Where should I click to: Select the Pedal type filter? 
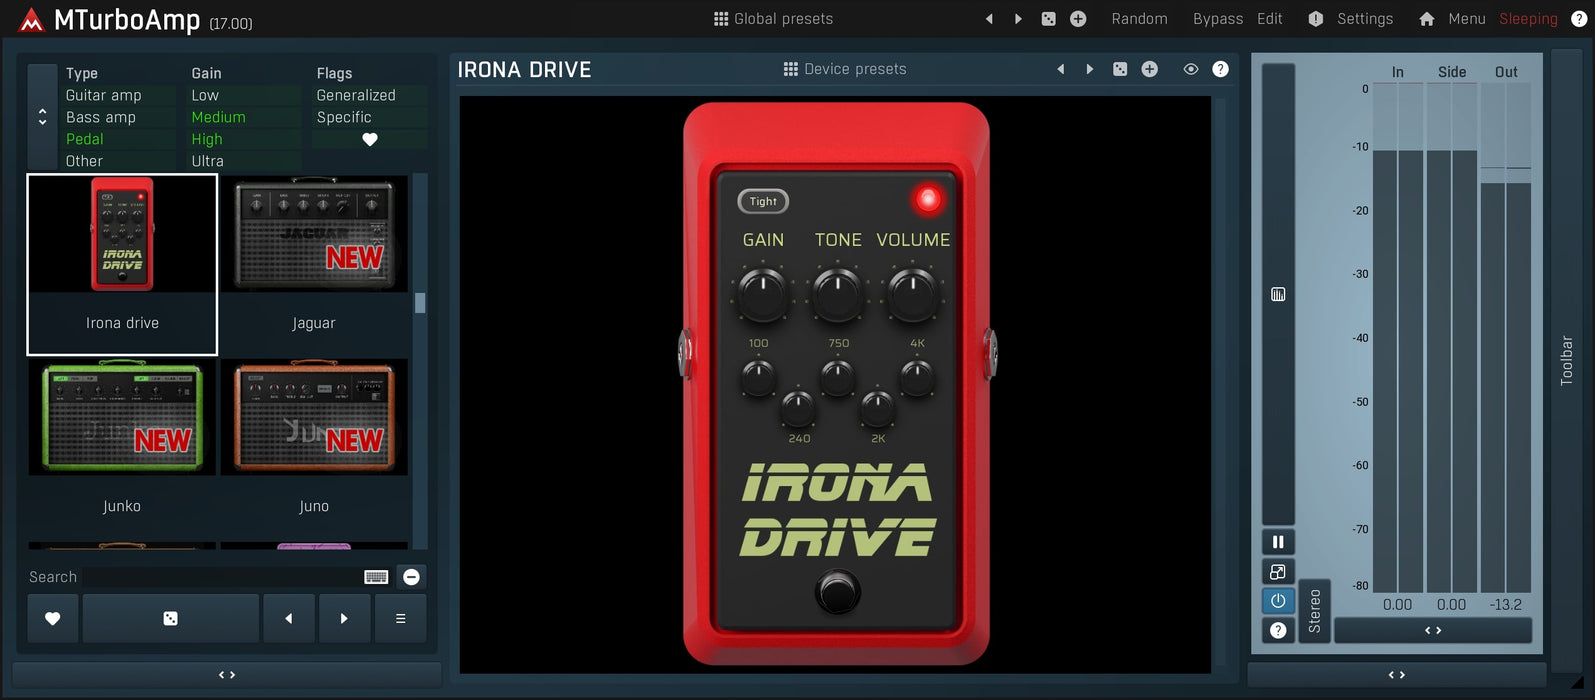coord(85,139)
